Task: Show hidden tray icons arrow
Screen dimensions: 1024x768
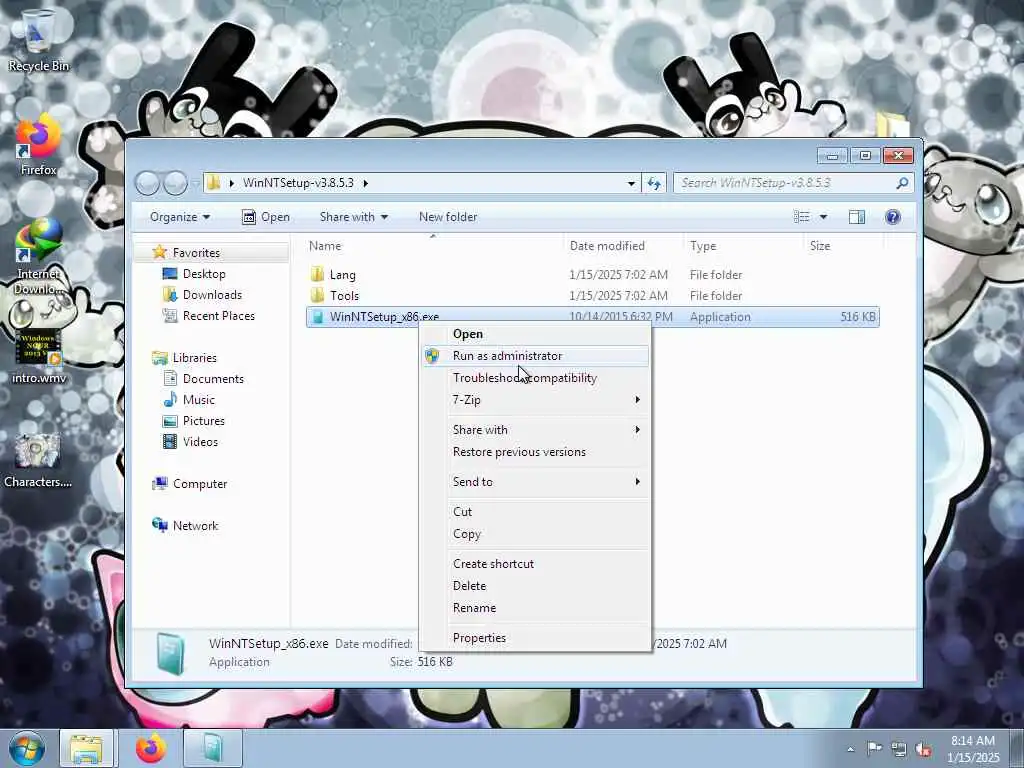Action: click(850, 749)
